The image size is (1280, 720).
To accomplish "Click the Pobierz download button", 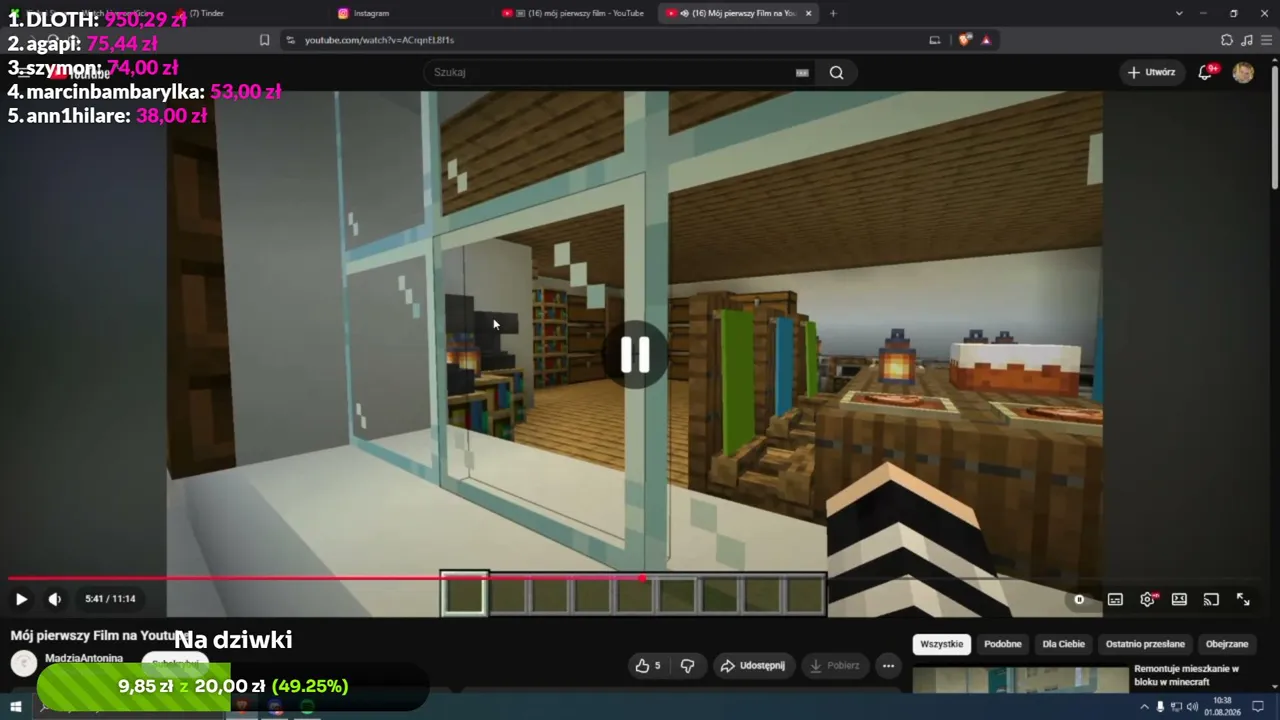I will coord(834,665).
